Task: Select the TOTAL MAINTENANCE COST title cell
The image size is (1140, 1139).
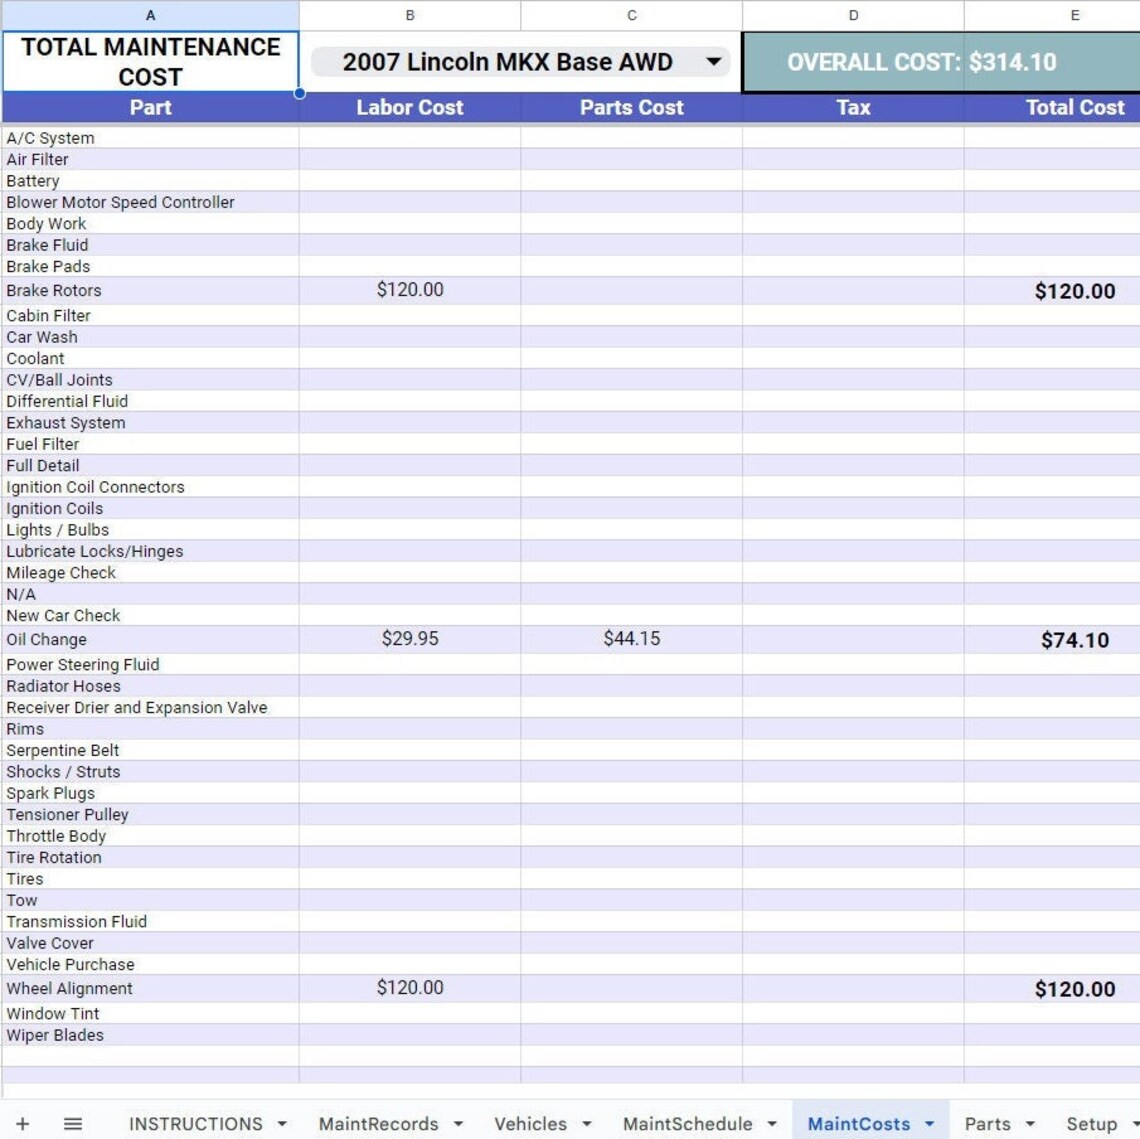Action: coord(150,61)
